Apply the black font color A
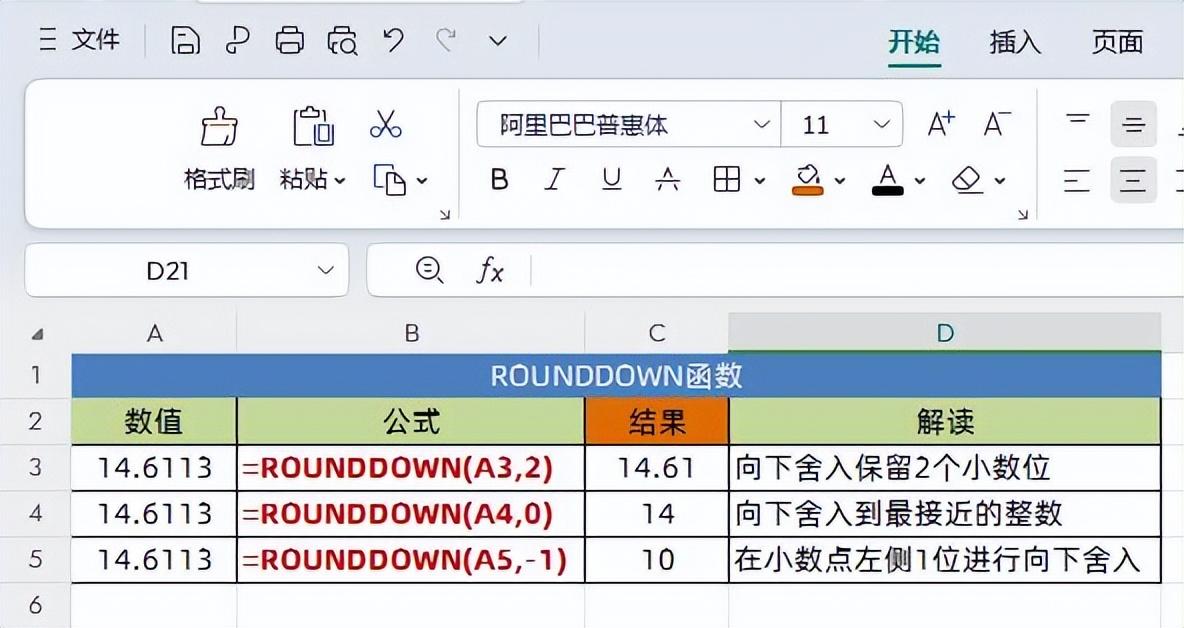Screen dimensions: 1184x628 pos(888,180)
